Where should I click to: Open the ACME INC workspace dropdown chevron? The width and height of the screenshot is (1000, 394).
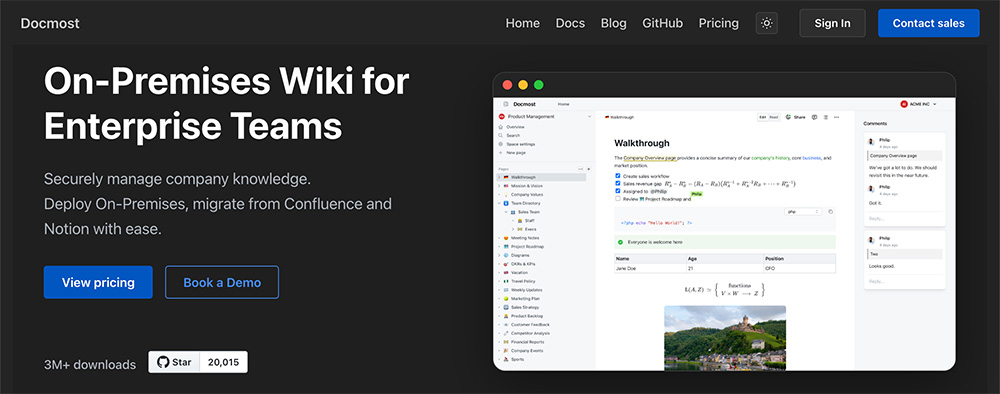coord(934,104)
